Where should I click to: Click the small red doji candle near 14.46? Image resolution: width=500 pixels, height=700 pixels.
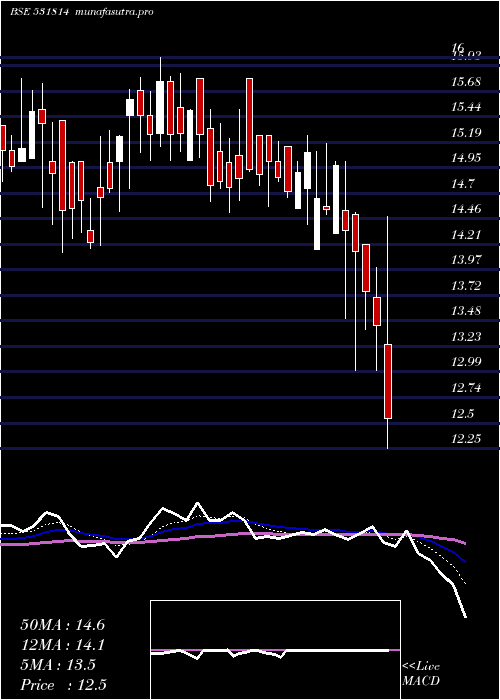[x=326, y=208]
